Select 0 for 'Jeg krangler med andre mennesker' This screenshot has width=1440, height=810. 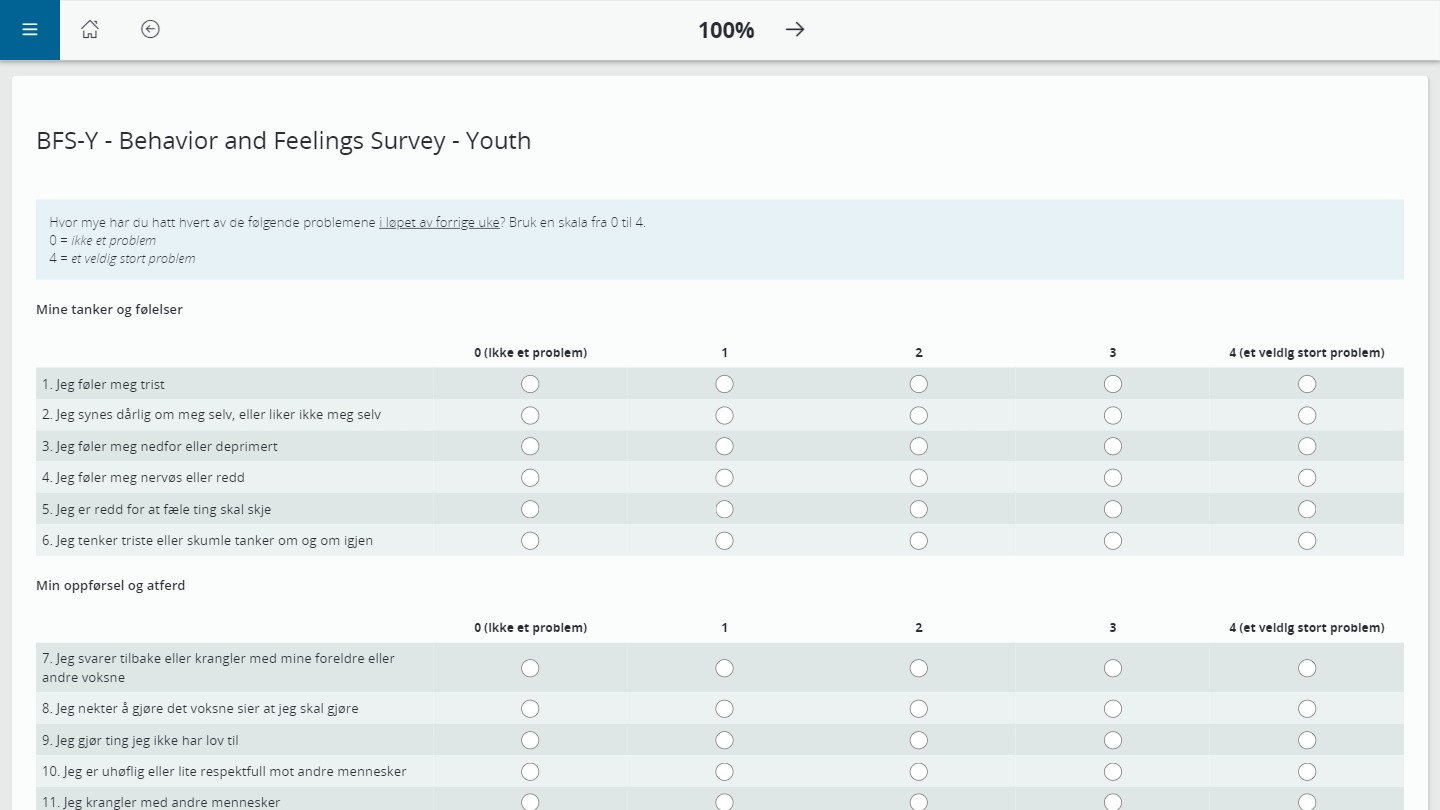(x=530, y=801)
